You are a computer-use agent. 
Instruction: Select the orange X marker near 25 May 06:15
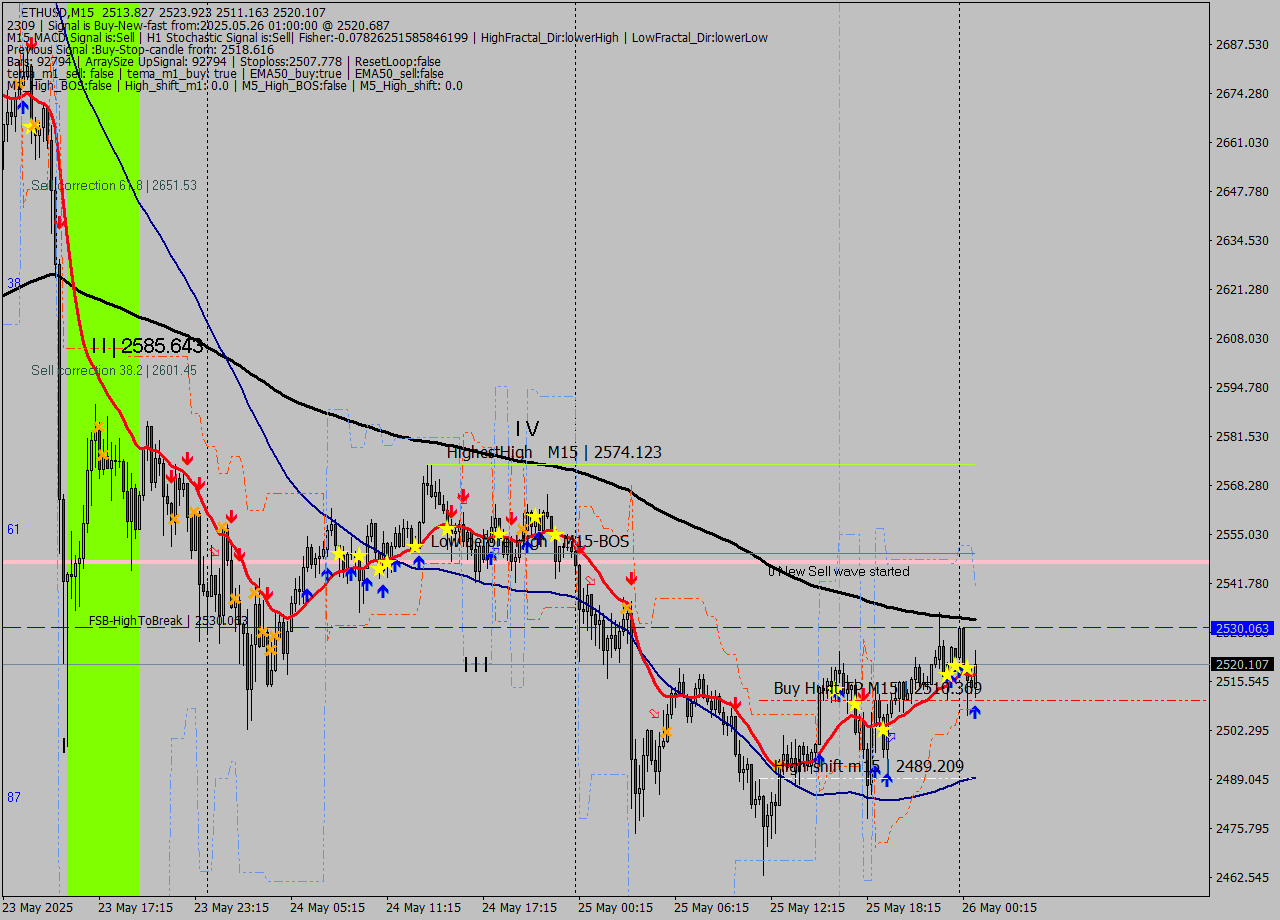coord(666,733)
